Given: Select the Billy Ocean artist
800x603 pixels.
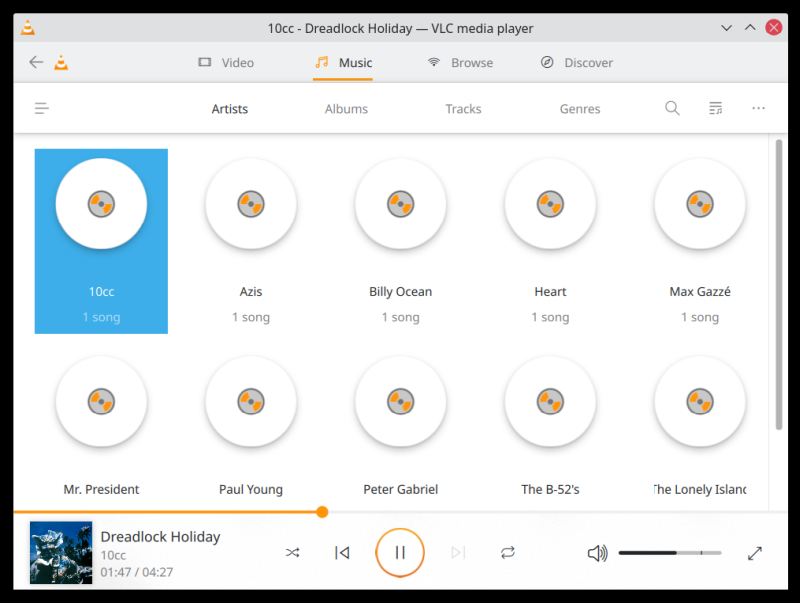Looking at the screenshot, I should (x=400, y=240).
